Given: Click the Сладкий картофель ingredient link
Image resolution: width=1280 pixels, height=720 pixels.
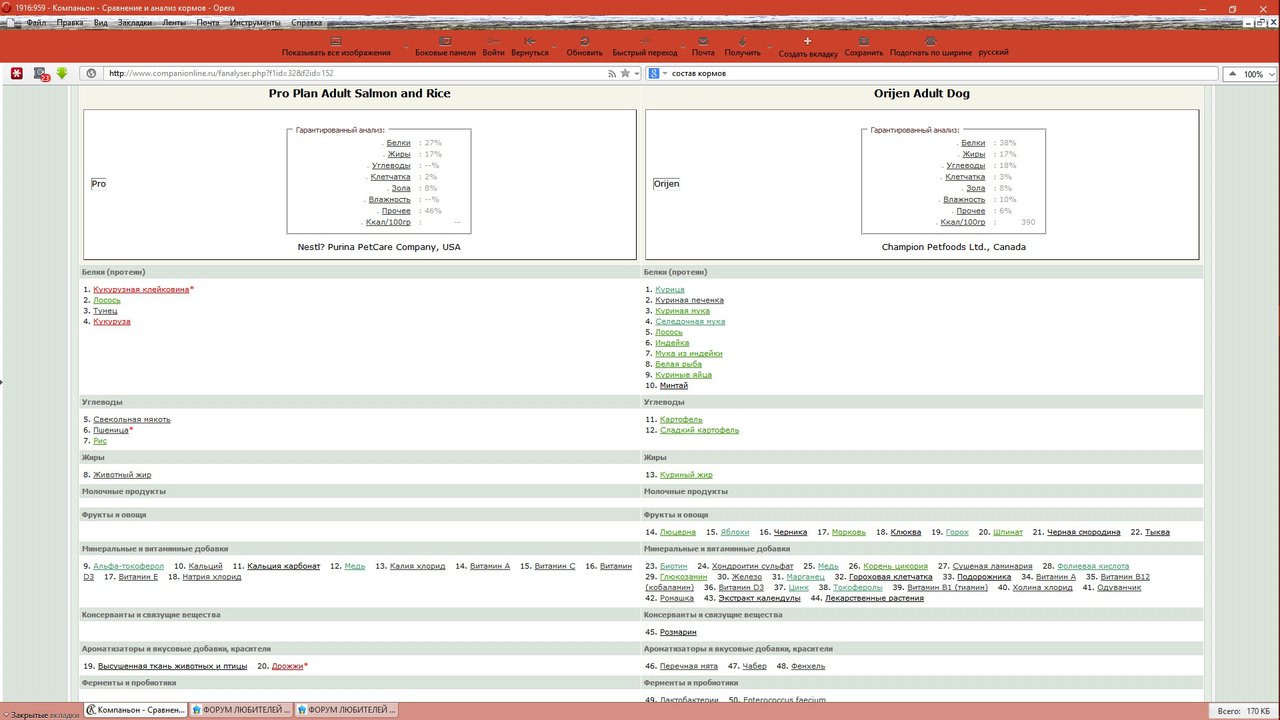Looking at the screenshot, I should click(699, 430).
